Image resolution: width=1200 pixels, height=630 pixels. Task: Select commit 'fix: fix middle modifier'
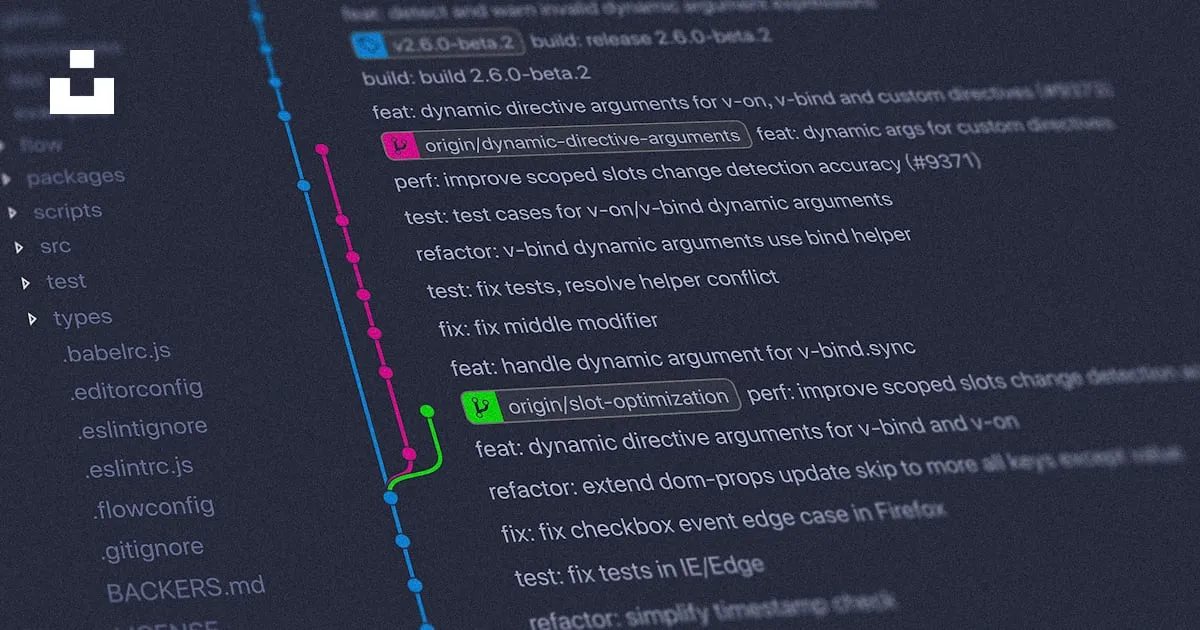coord(548,325)
